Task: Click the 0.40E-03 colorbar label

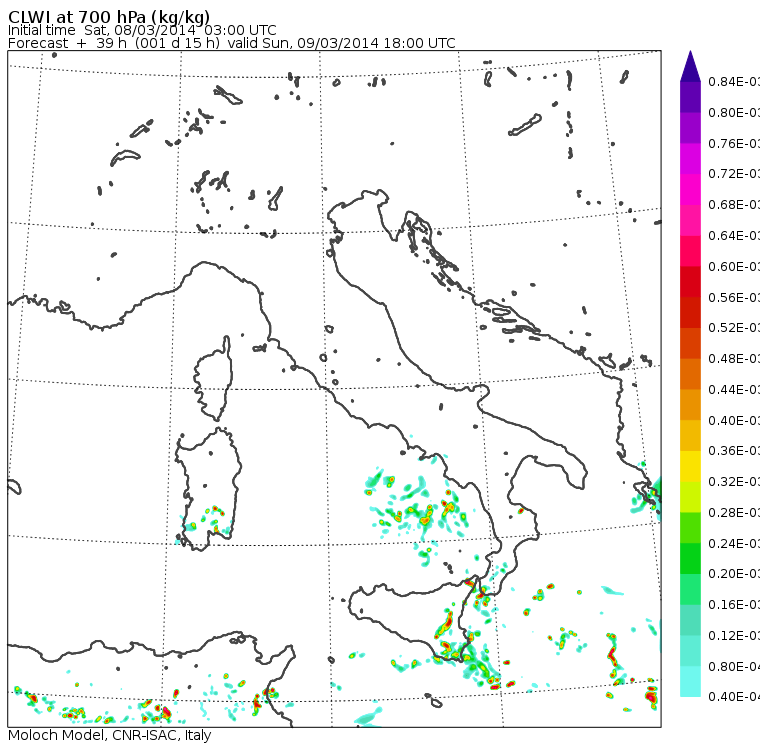Action: coord(734,421)
